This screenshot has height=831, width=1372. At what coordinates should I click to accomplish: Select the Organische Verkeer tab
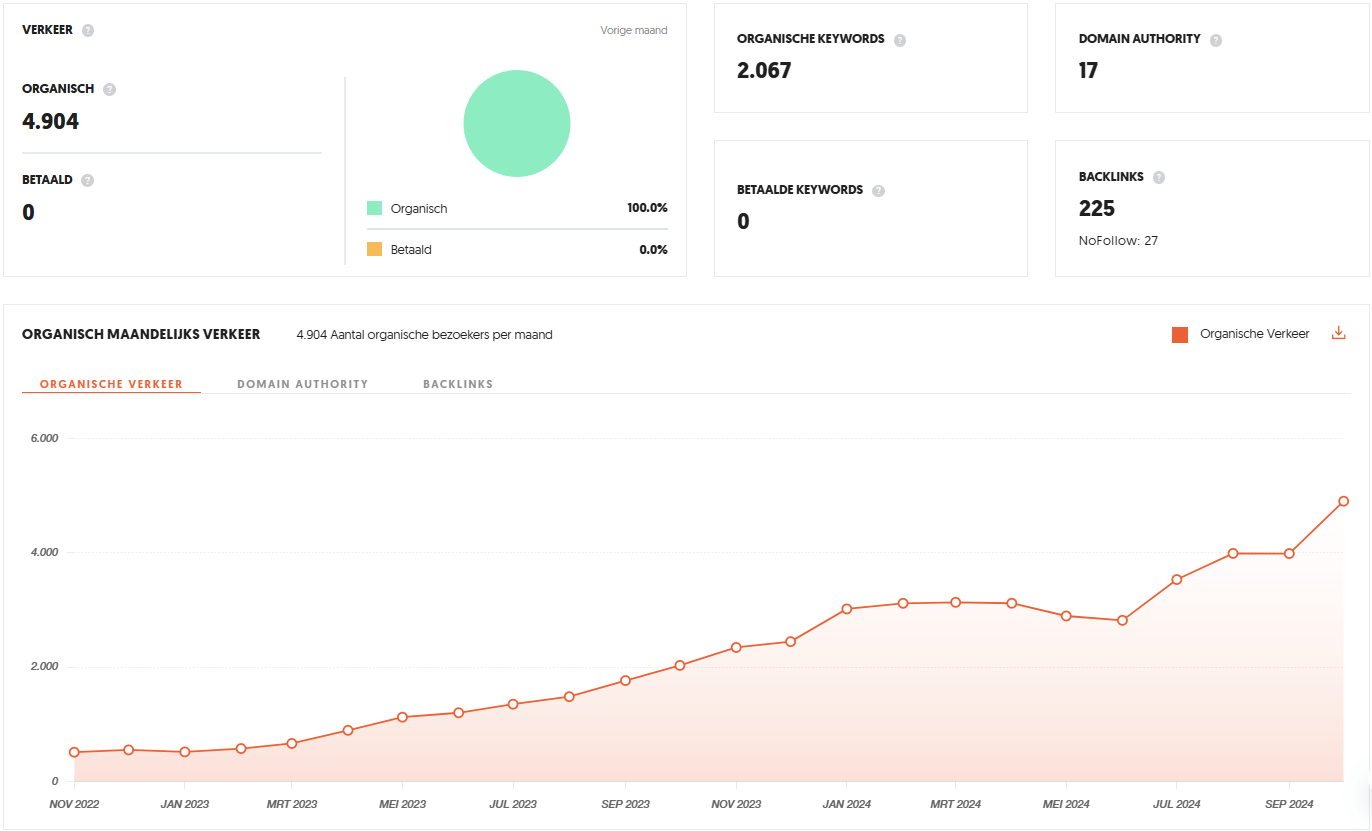tap(111, 384)
